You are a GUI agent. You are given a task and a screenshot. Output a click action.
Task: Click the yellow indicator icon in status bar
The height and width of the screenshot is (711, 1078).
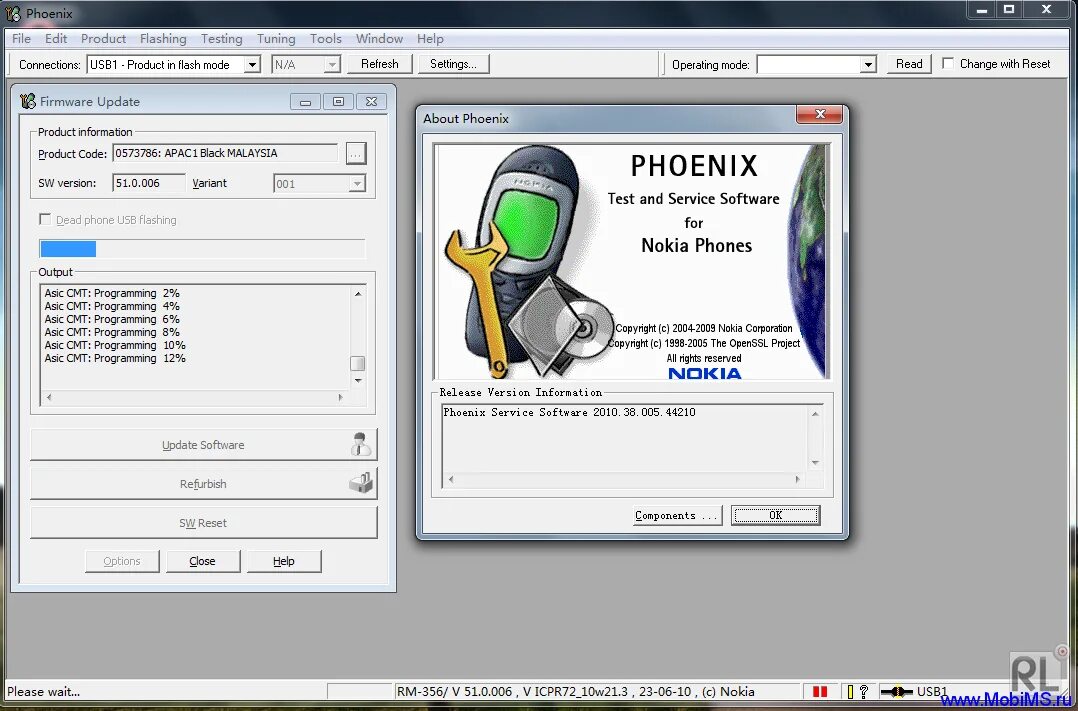pyautogui.click(x=850, y=692)
